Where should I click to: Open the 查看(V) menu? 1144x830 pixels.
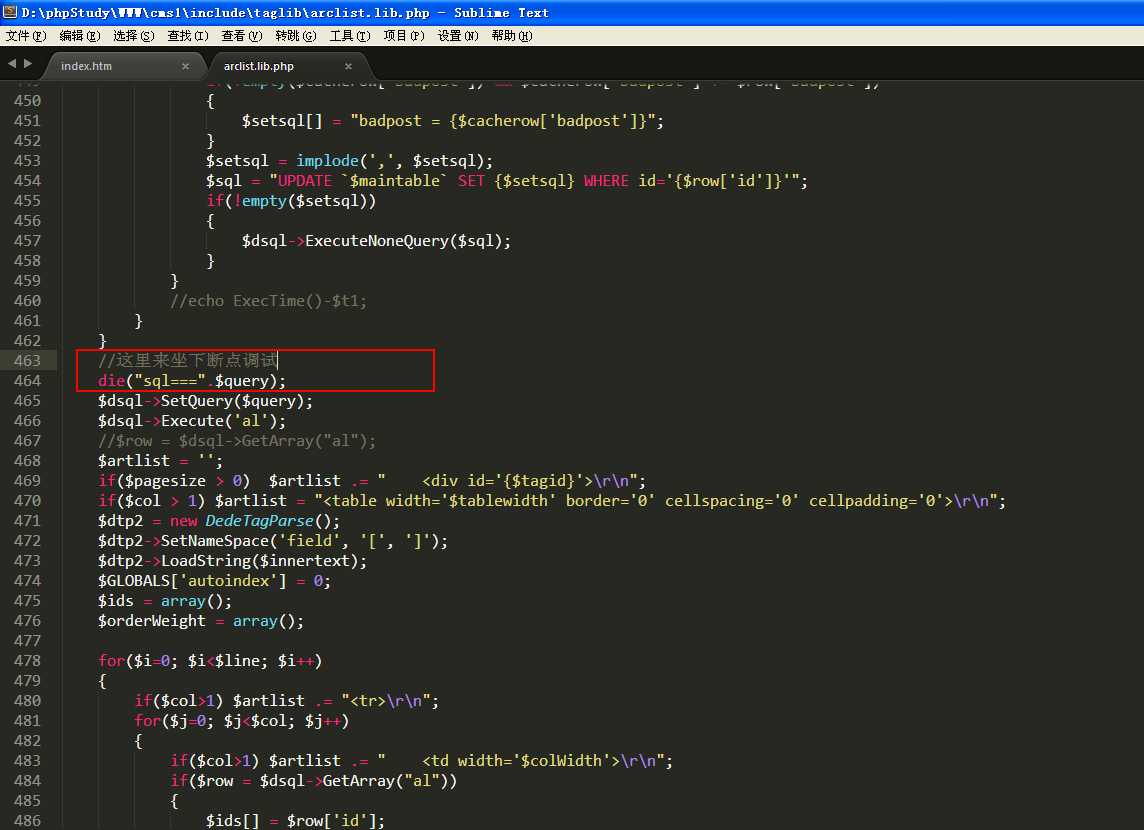(x=241, y=36)
